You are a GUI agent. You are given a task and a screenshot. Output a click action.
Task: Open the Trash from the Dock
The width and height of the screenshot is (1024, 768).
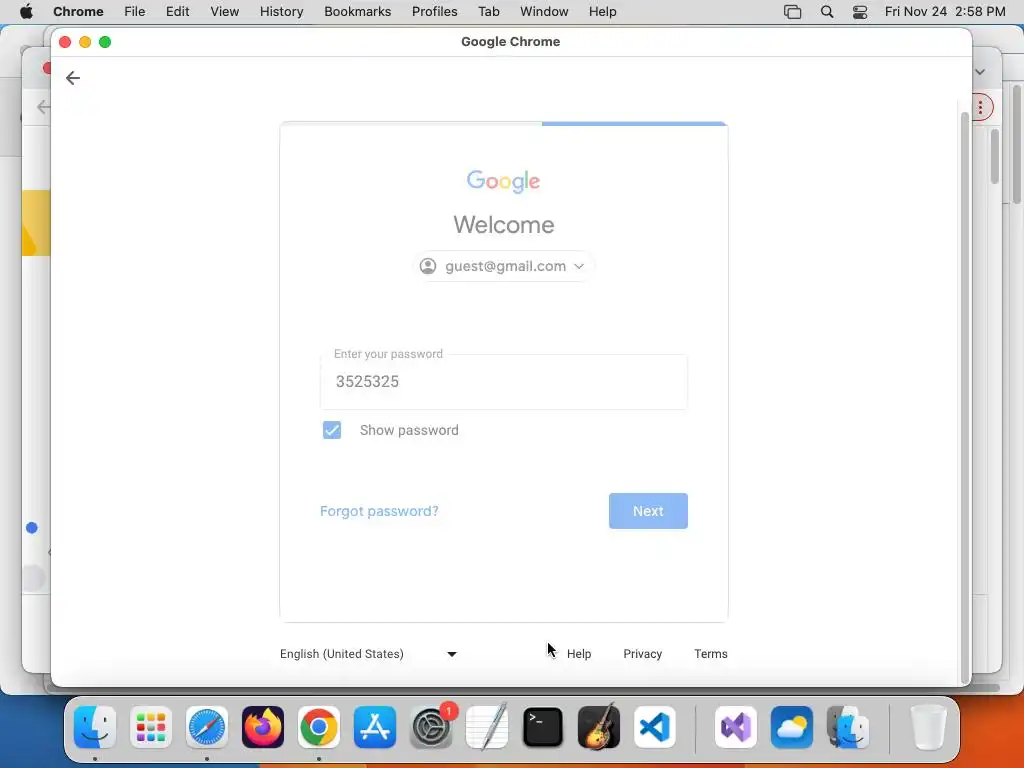928,727
